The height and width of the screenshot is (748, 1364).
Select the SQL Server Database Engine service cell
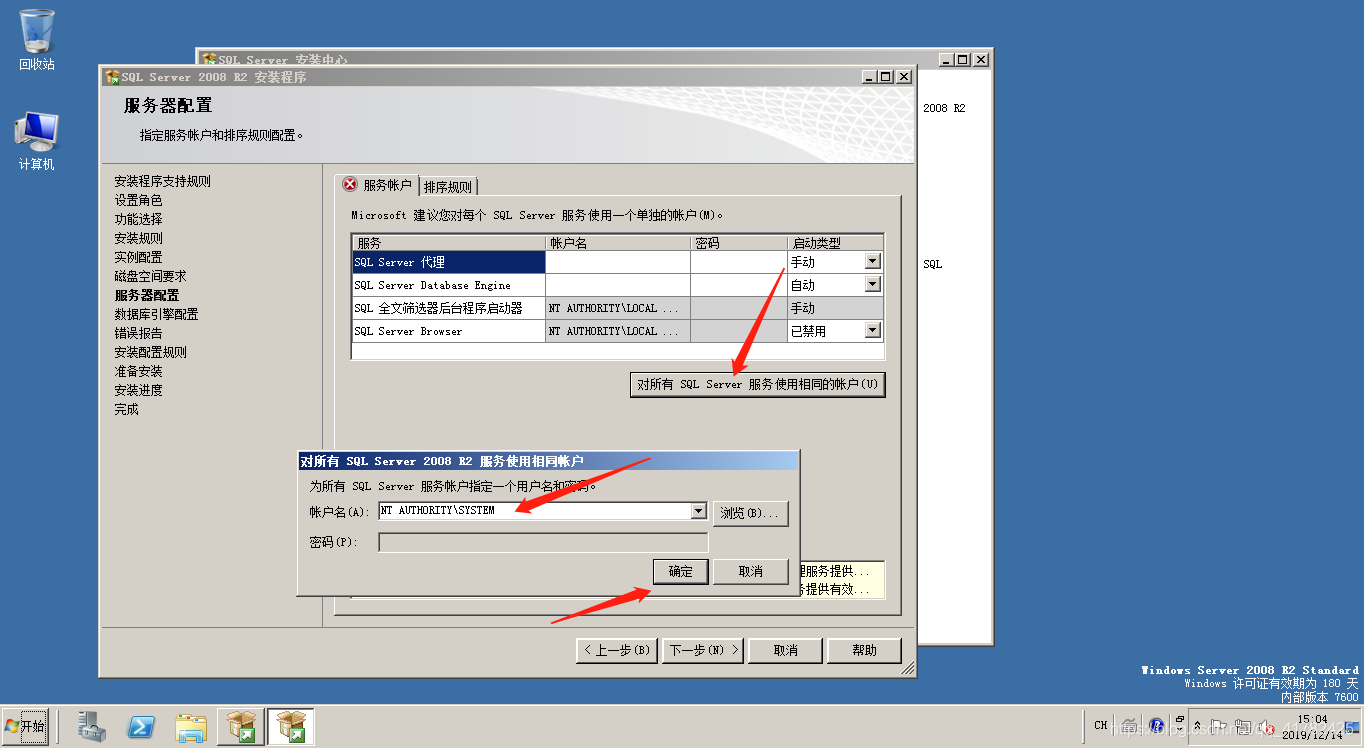pos(448,285)
